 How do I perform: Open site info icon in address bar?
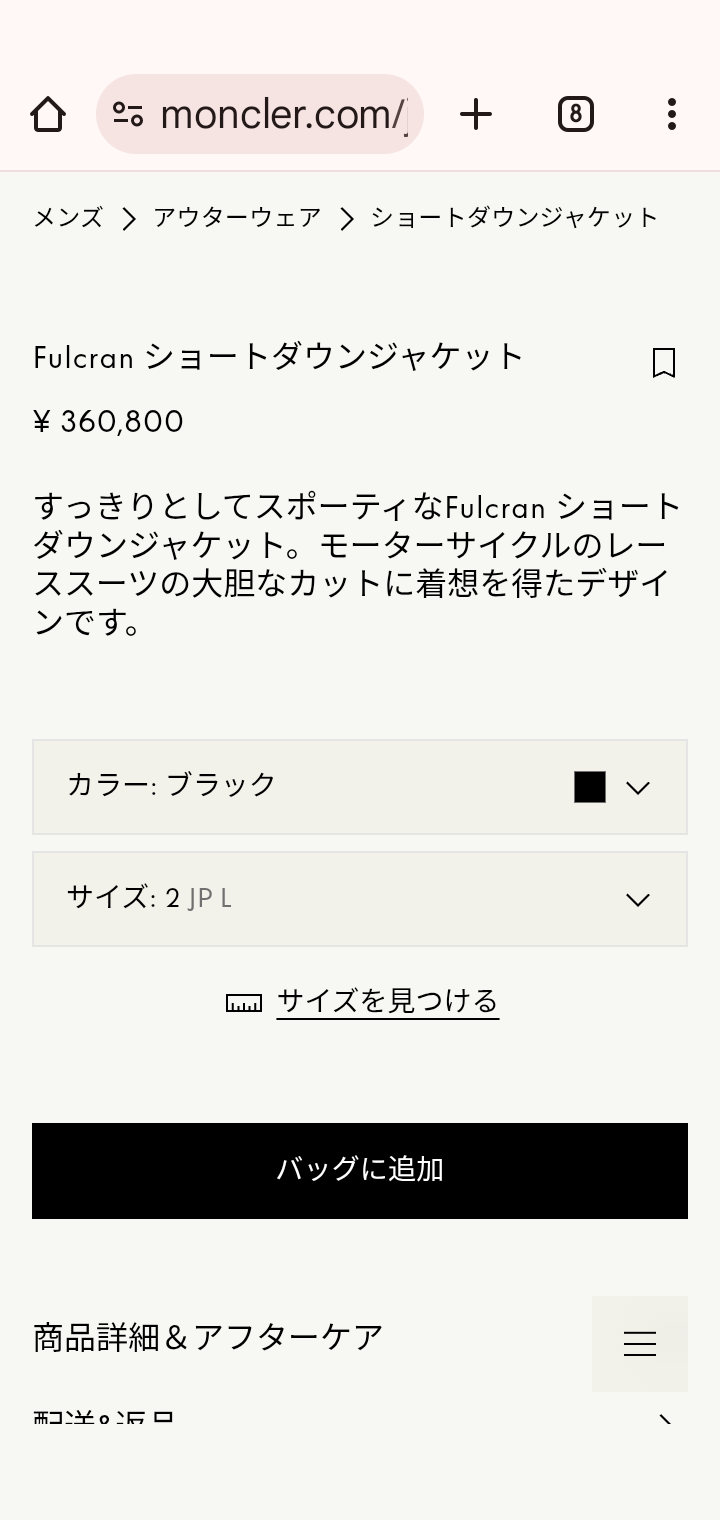(127, 114)
